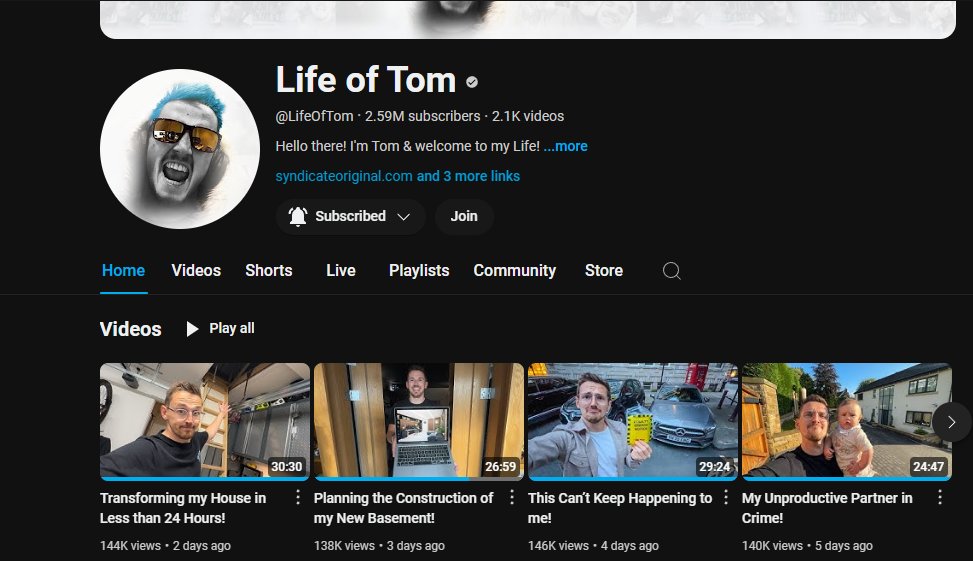Click '140K views • 5 days ago' text
The height and width of the screenshot is (561, 973).
point(807,545)
